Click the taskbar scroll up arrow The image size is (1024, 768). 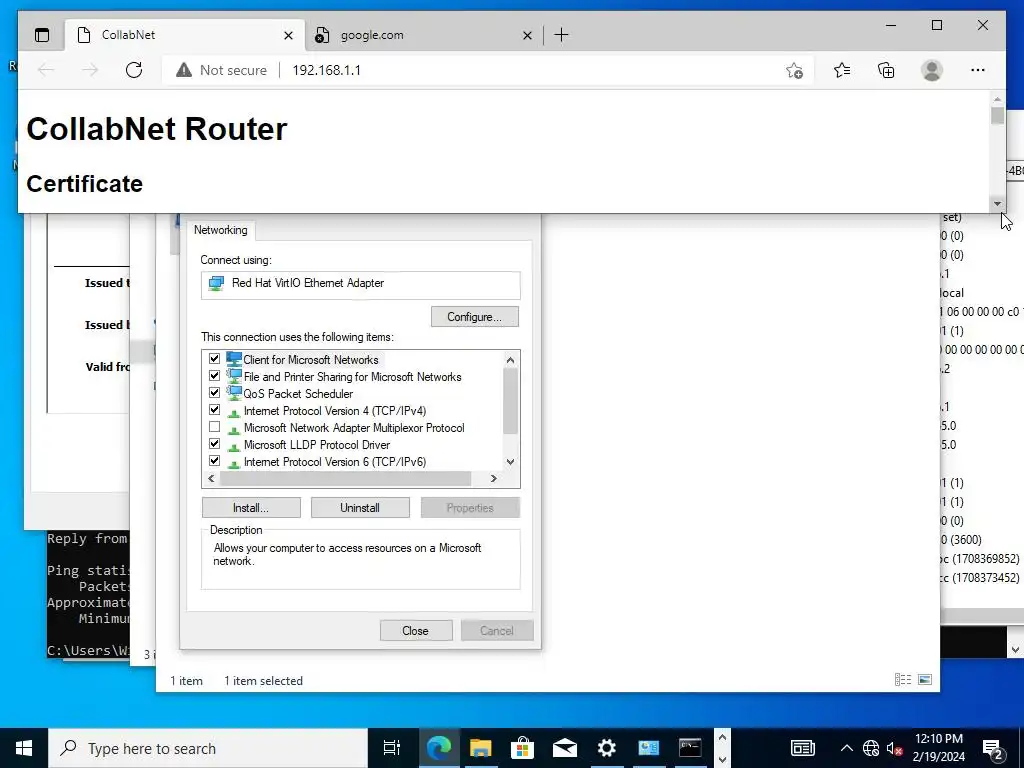(722, 737)
